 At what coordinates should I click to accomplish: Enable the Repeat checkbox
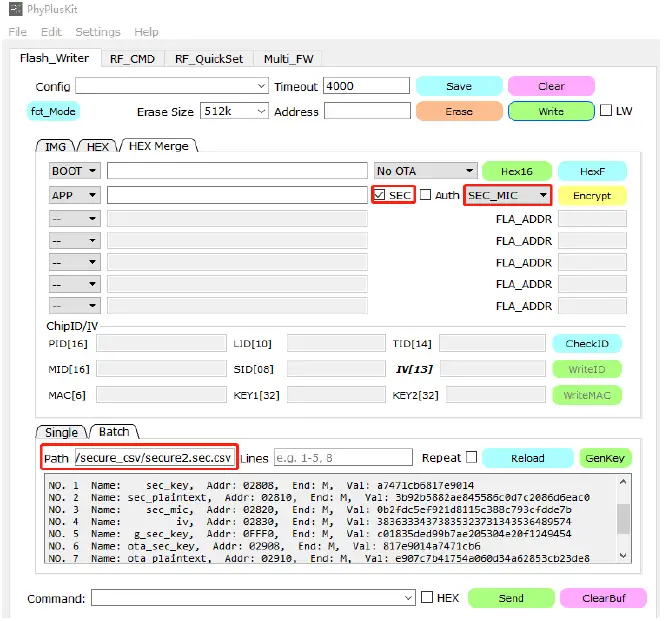click(x=471, y=457)
